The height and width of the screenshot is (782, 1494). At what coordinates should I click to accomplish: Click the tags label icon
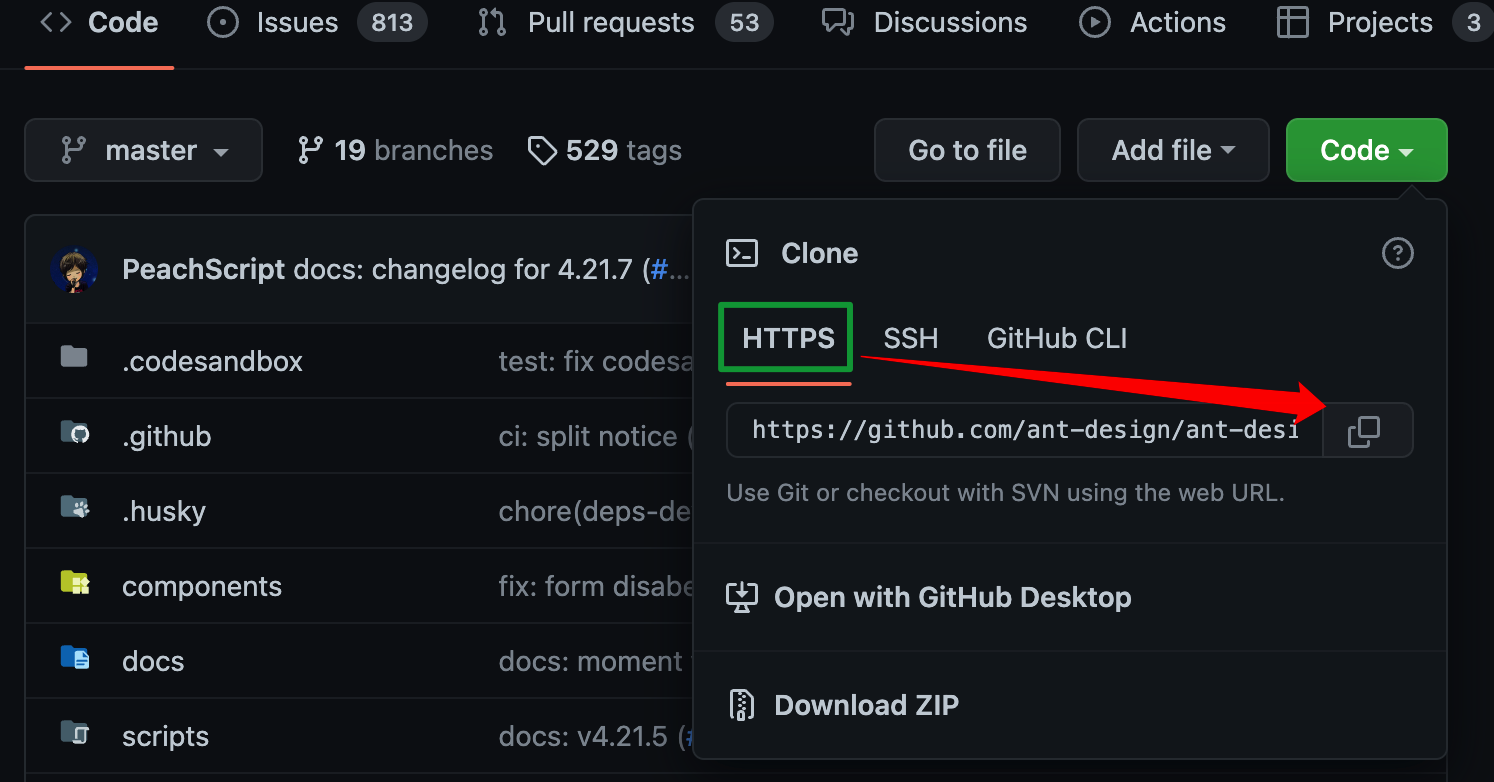pos(542,151)
